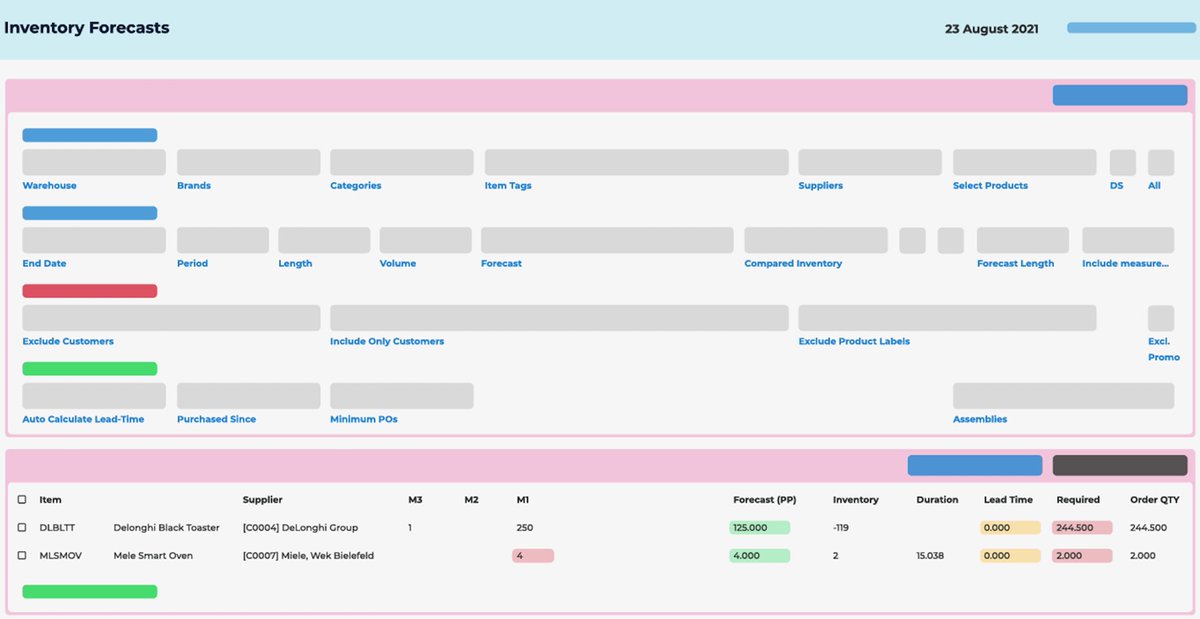1200x619 pixels.
Task: Click the M3 column header
Action: pyautogui.click(x=416, y=499)
